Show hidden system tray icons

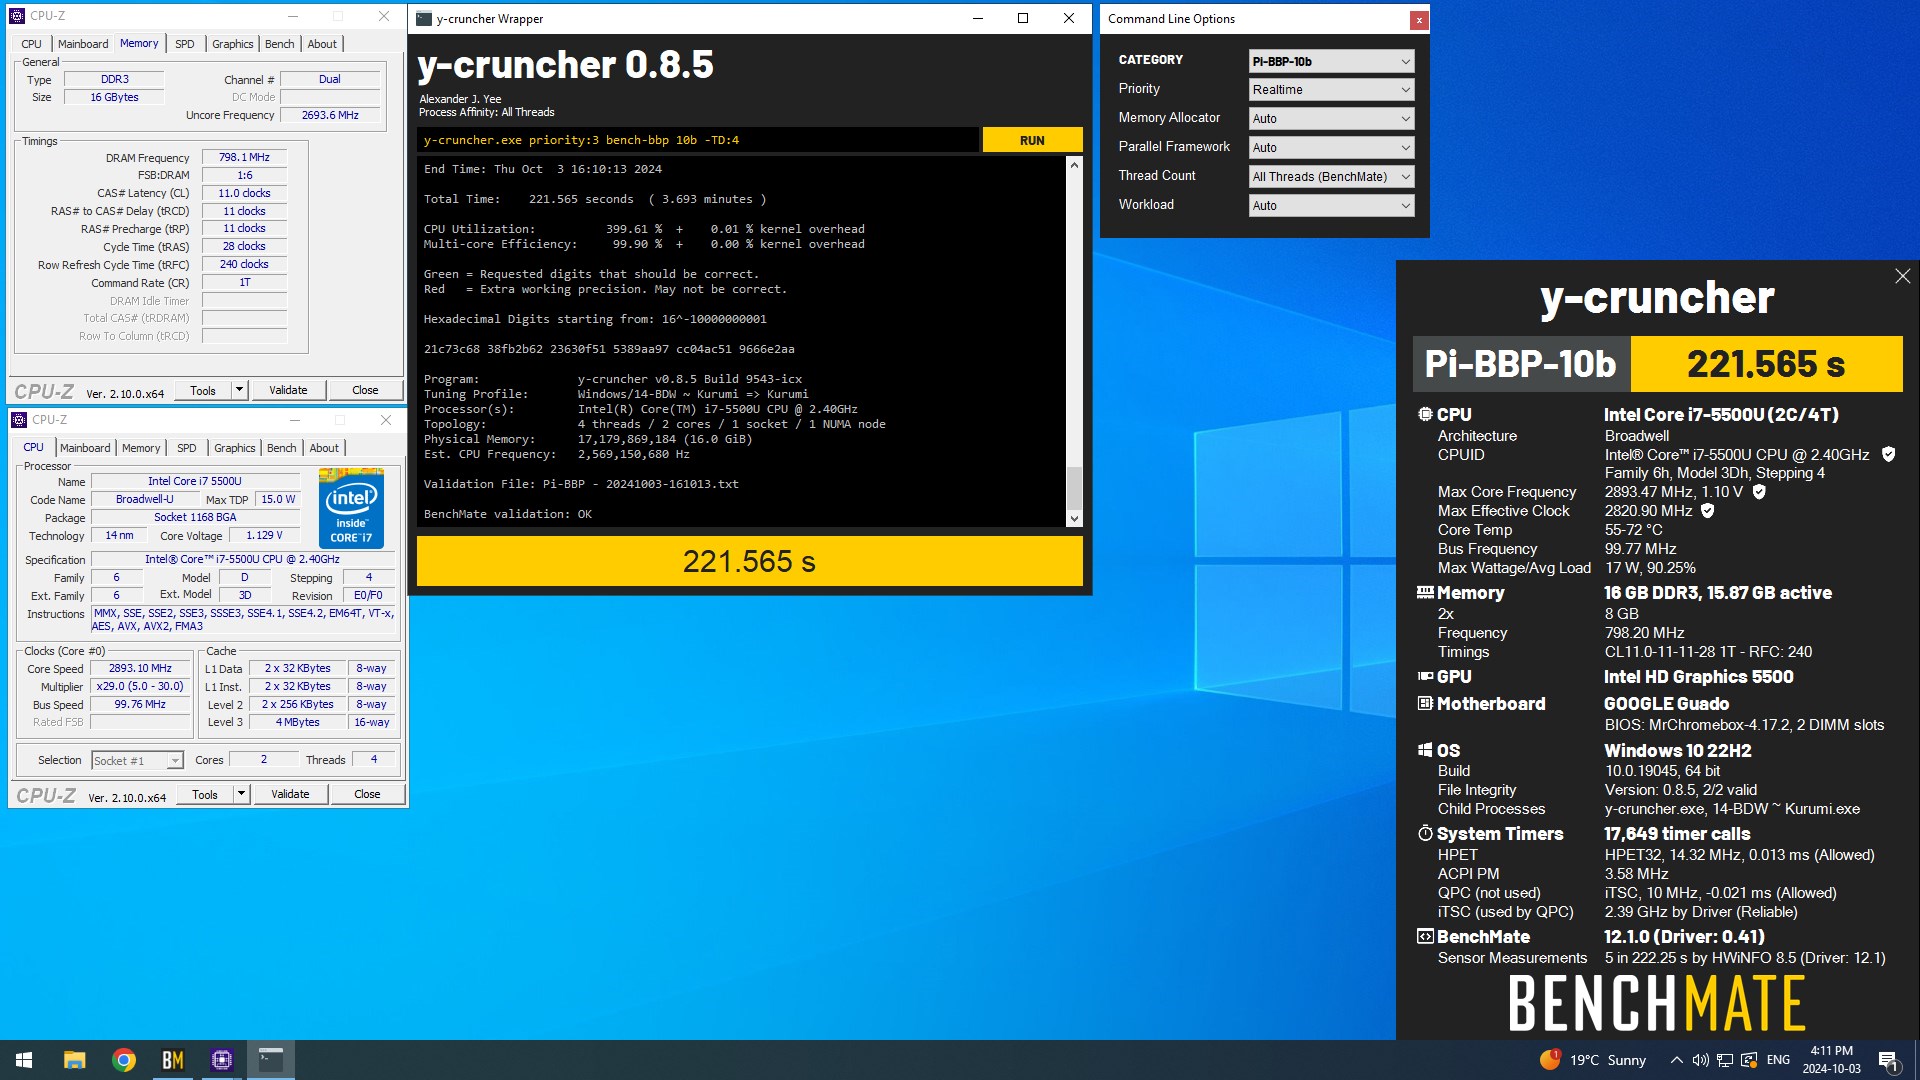1676,1060
